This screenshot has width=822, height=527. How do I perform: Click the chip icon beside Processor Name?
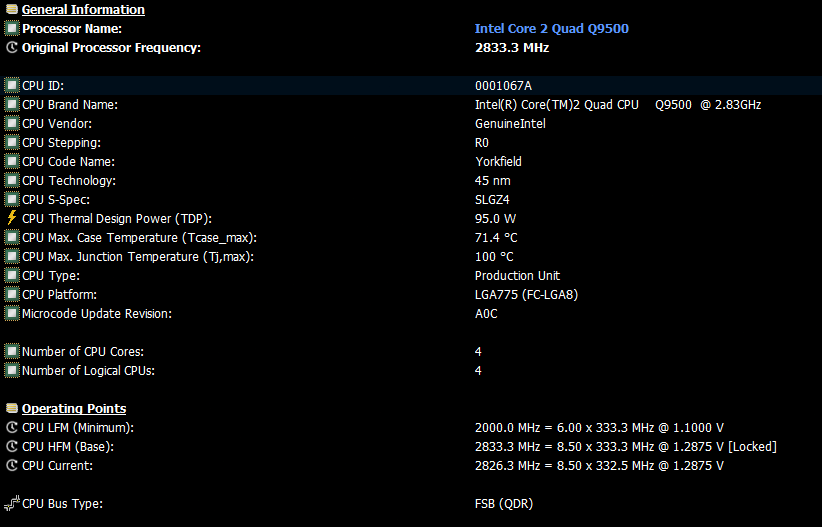point(12,28)
